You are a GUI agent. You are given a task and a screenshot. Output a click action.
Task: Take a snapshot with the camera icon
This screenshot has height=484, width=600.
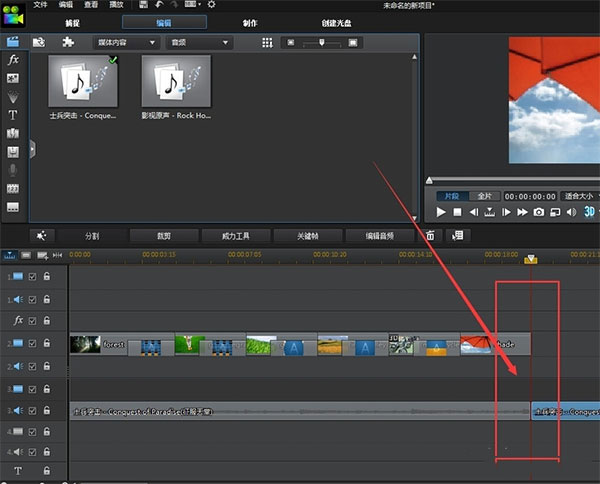click(x=538, y=212)
